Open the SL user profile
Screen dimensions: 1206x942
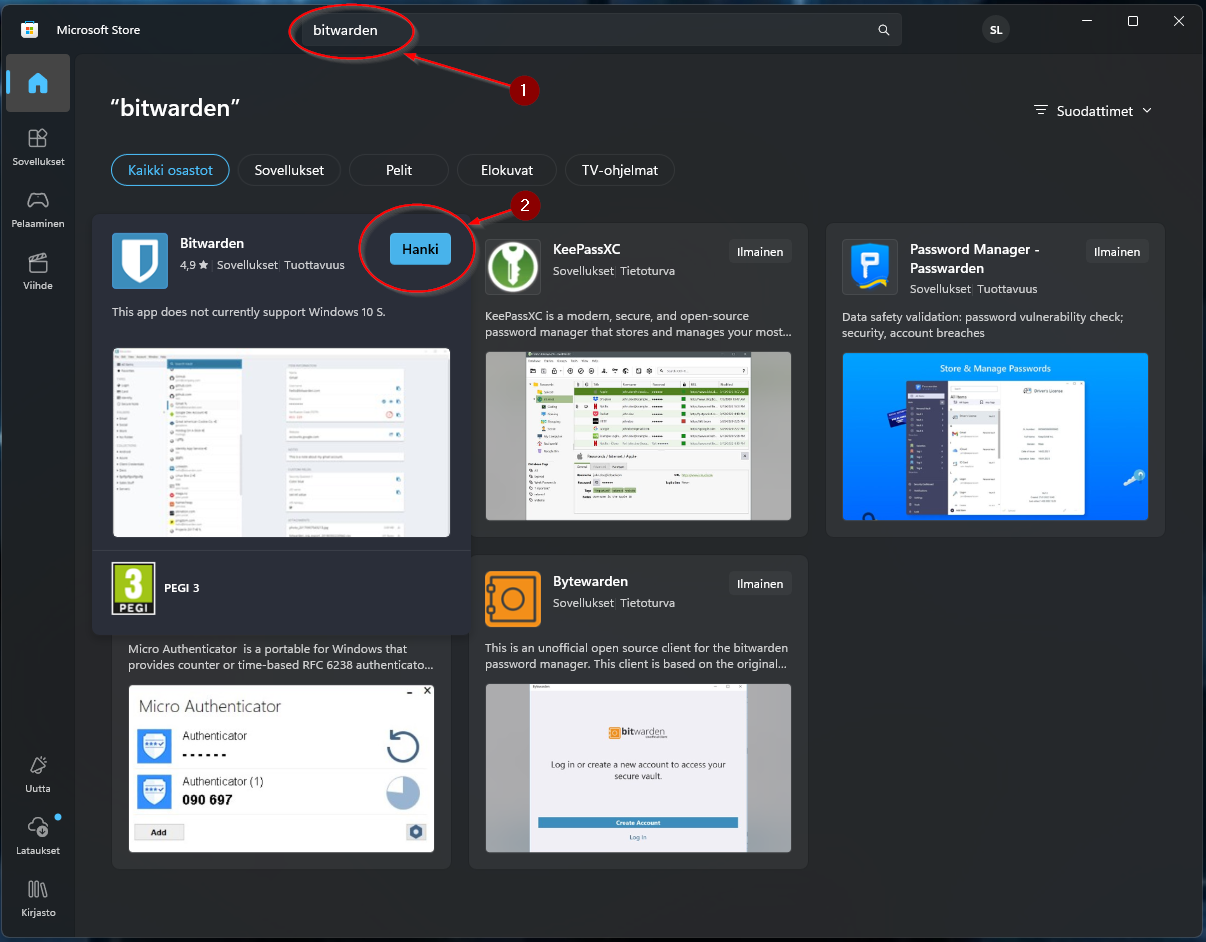996,30
